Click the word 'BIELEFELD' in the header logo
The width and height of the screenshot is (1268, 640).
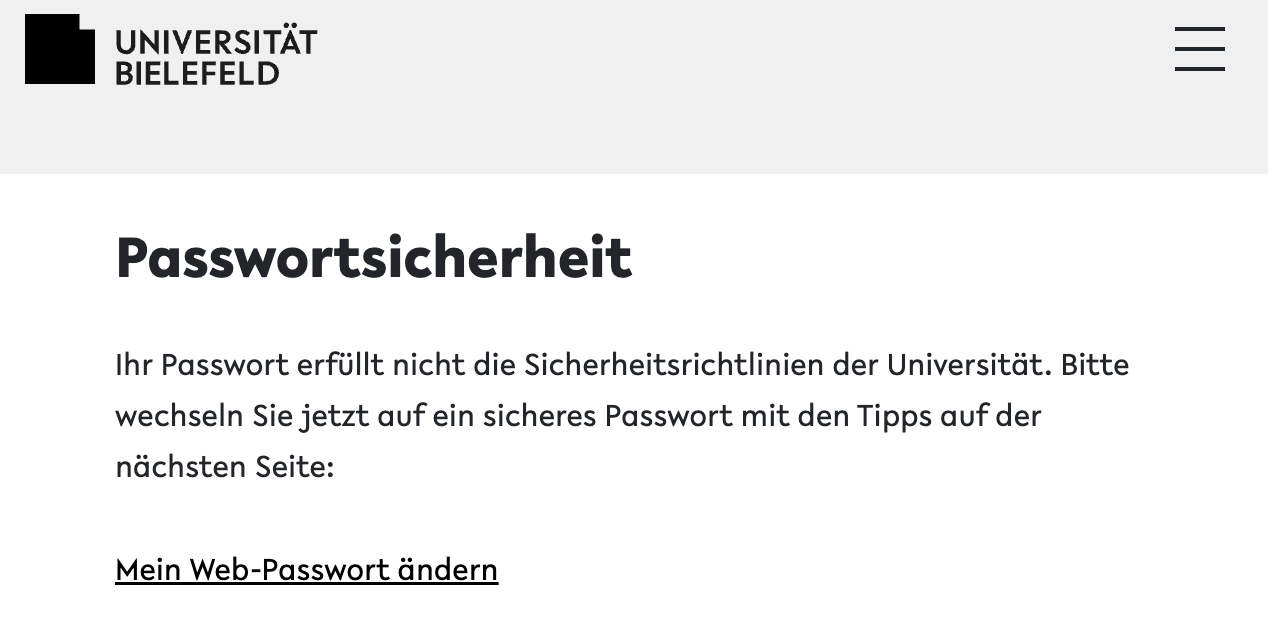pos(197,73)
